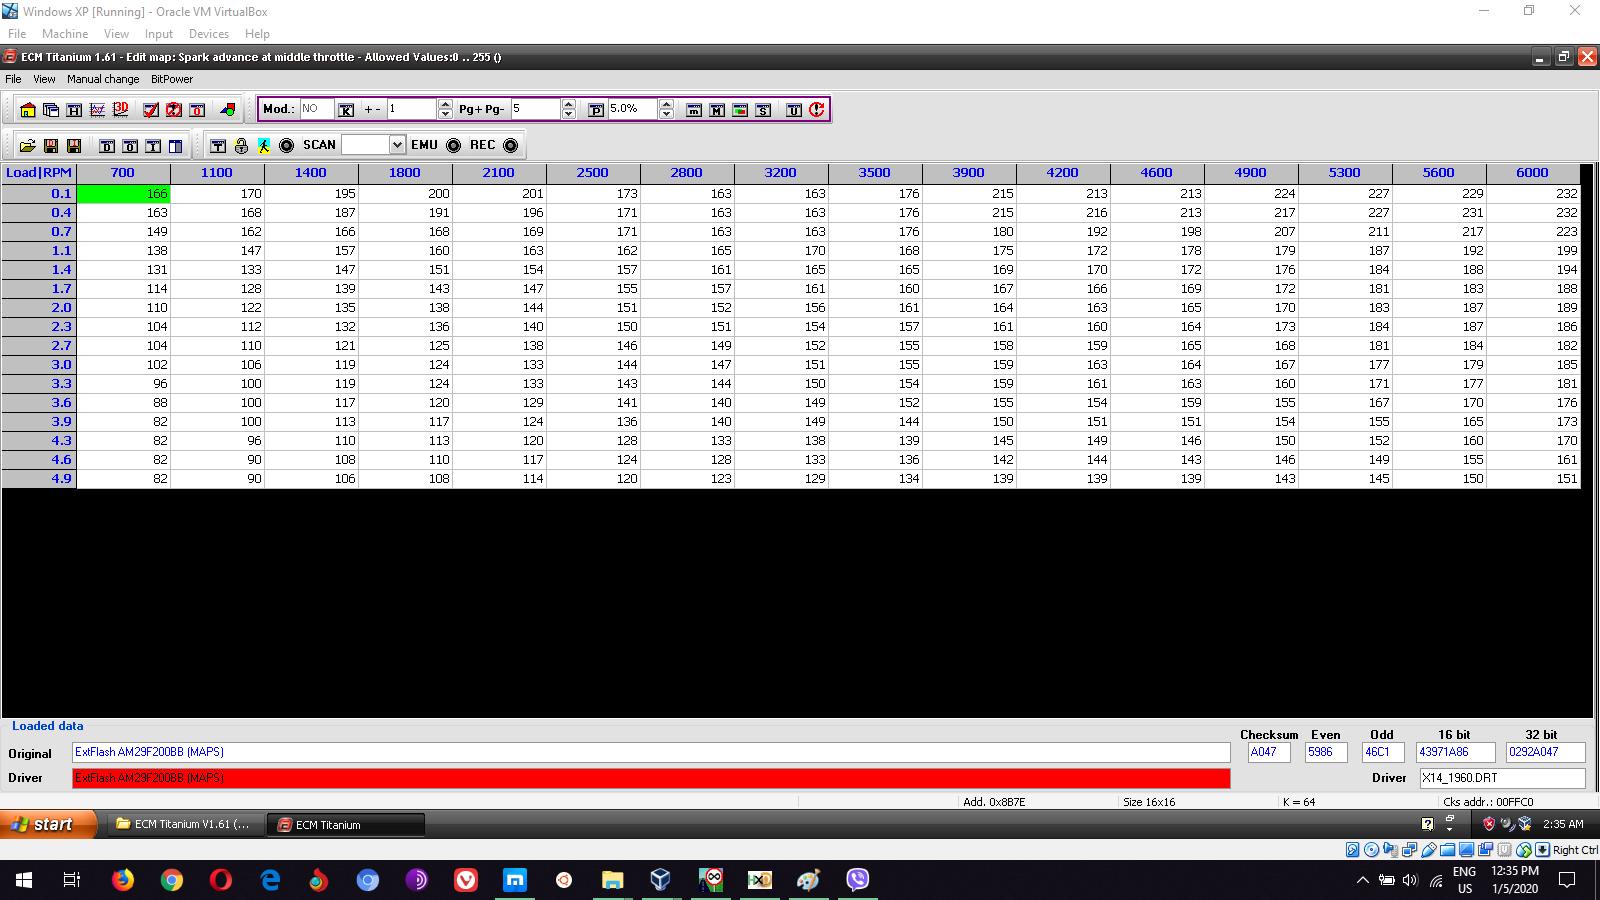1600x900 pixels.
Task: Increase the Pg+ Pg- value
Action: click(569, 104)
